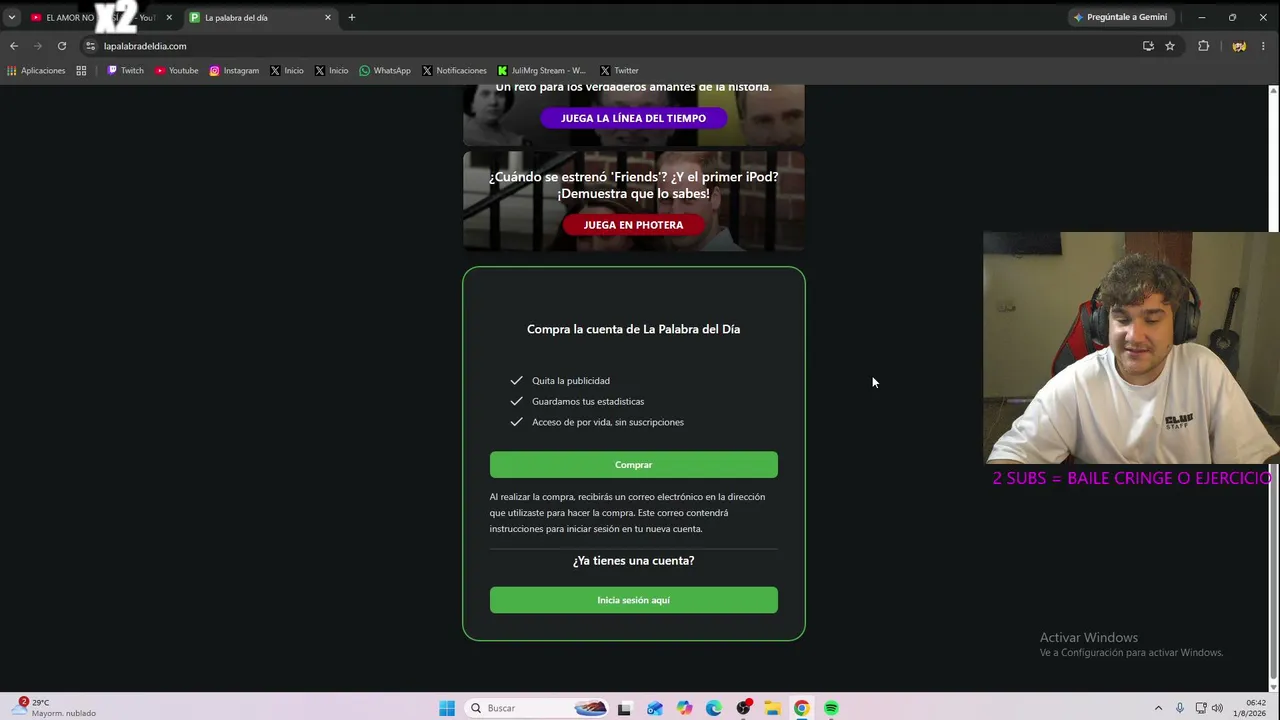This screenshot has width=1280, height=720.
Task: Click the install app icon in address bar
Action: point(1148,46)
